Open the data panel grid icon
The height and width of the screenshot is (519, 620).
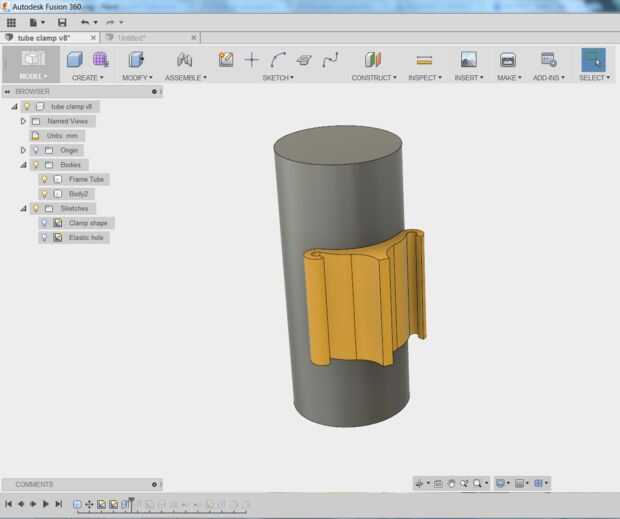click(11, 22)
